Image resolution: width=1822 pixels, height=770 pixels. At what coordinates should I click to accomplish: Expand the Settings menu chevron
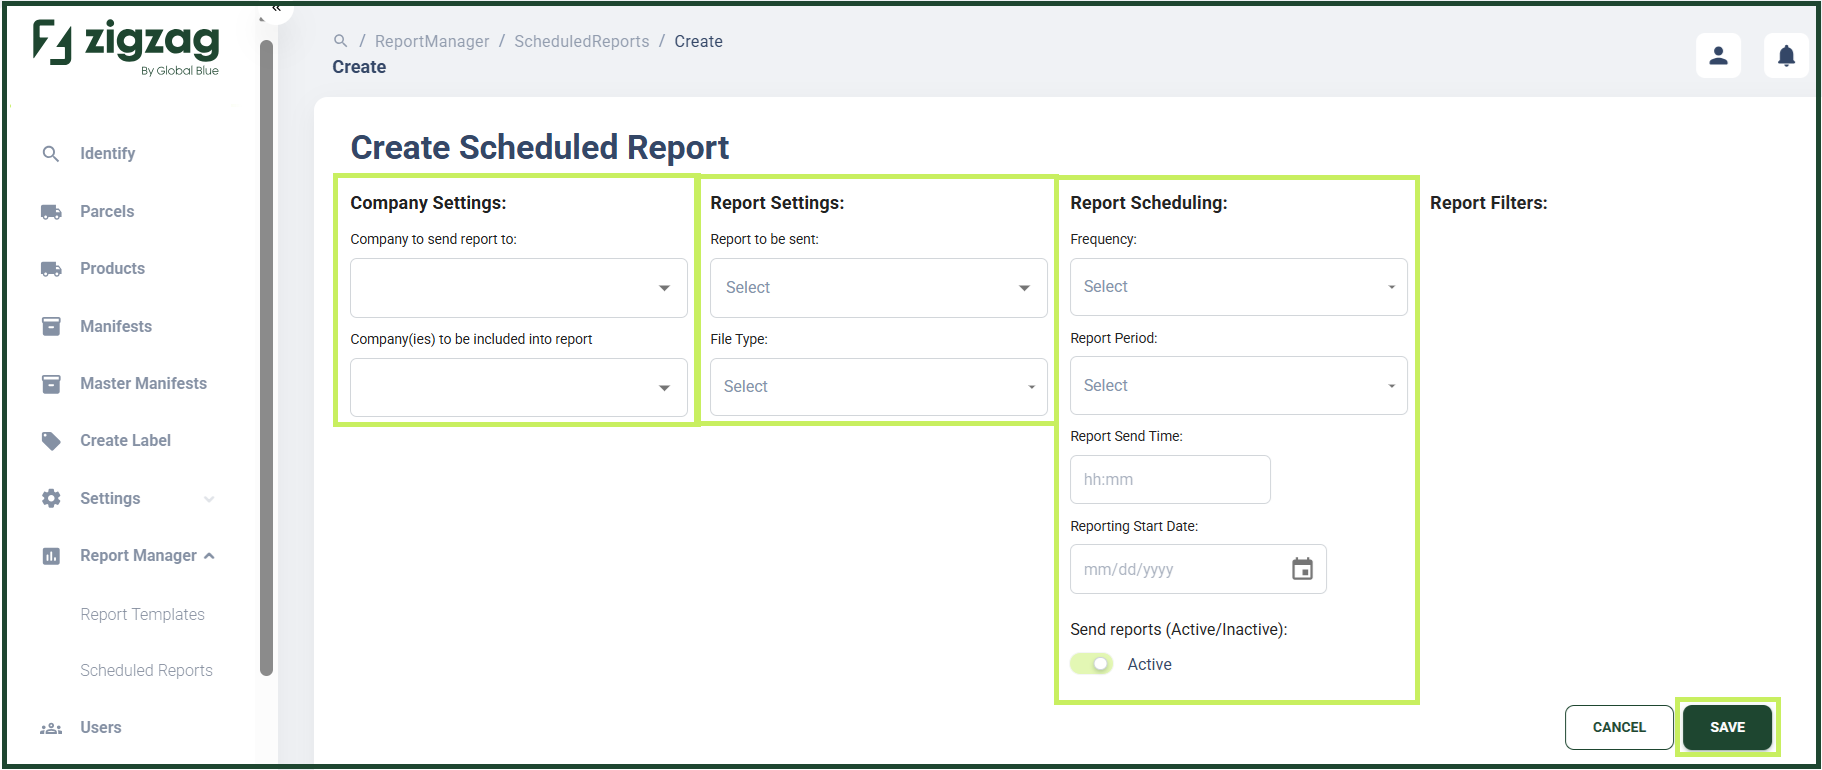[x=209, y=499]
